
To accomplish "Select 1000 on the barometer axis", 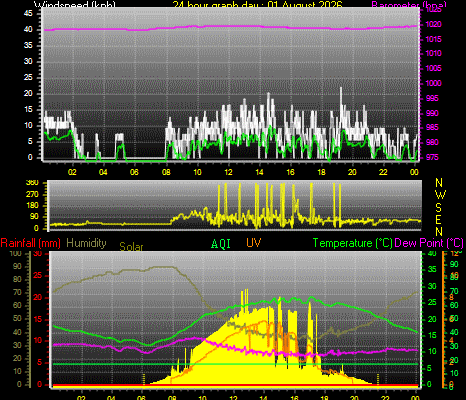I will click(x=434, y=83).
